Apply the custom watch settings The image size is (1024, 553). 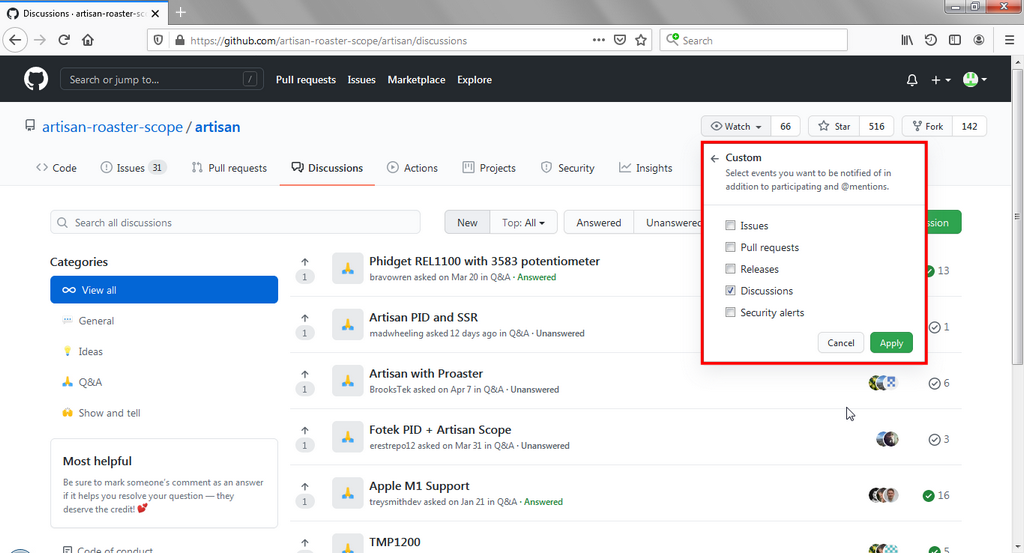[891, 343]
